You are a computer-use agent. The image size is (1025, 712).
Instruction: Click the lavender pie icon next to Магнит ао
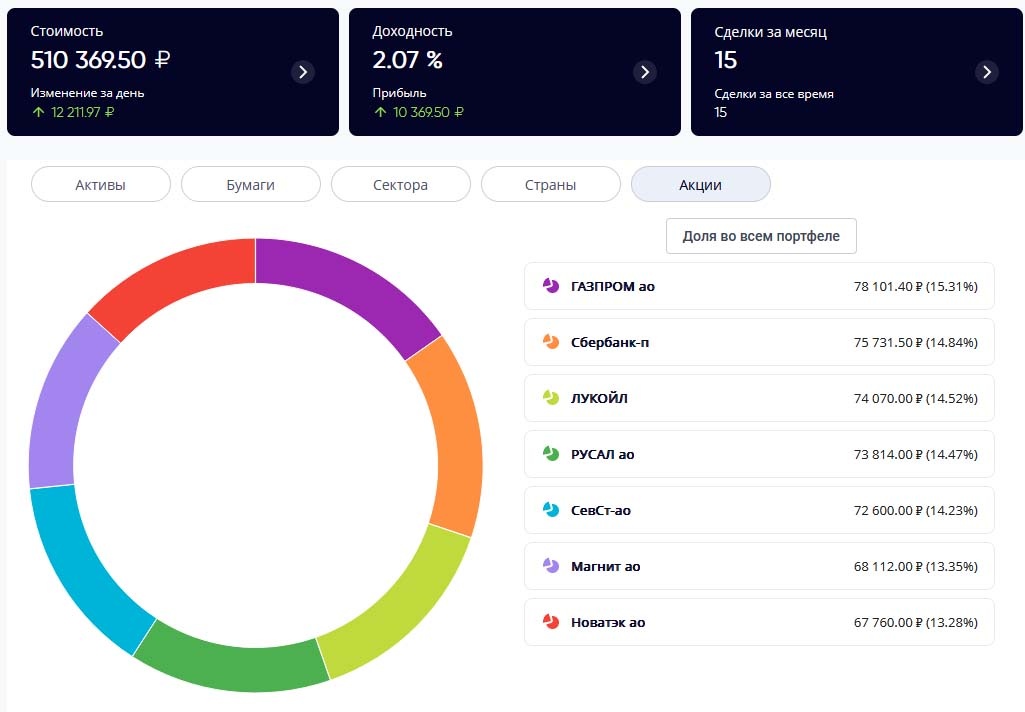pos(551,566)
